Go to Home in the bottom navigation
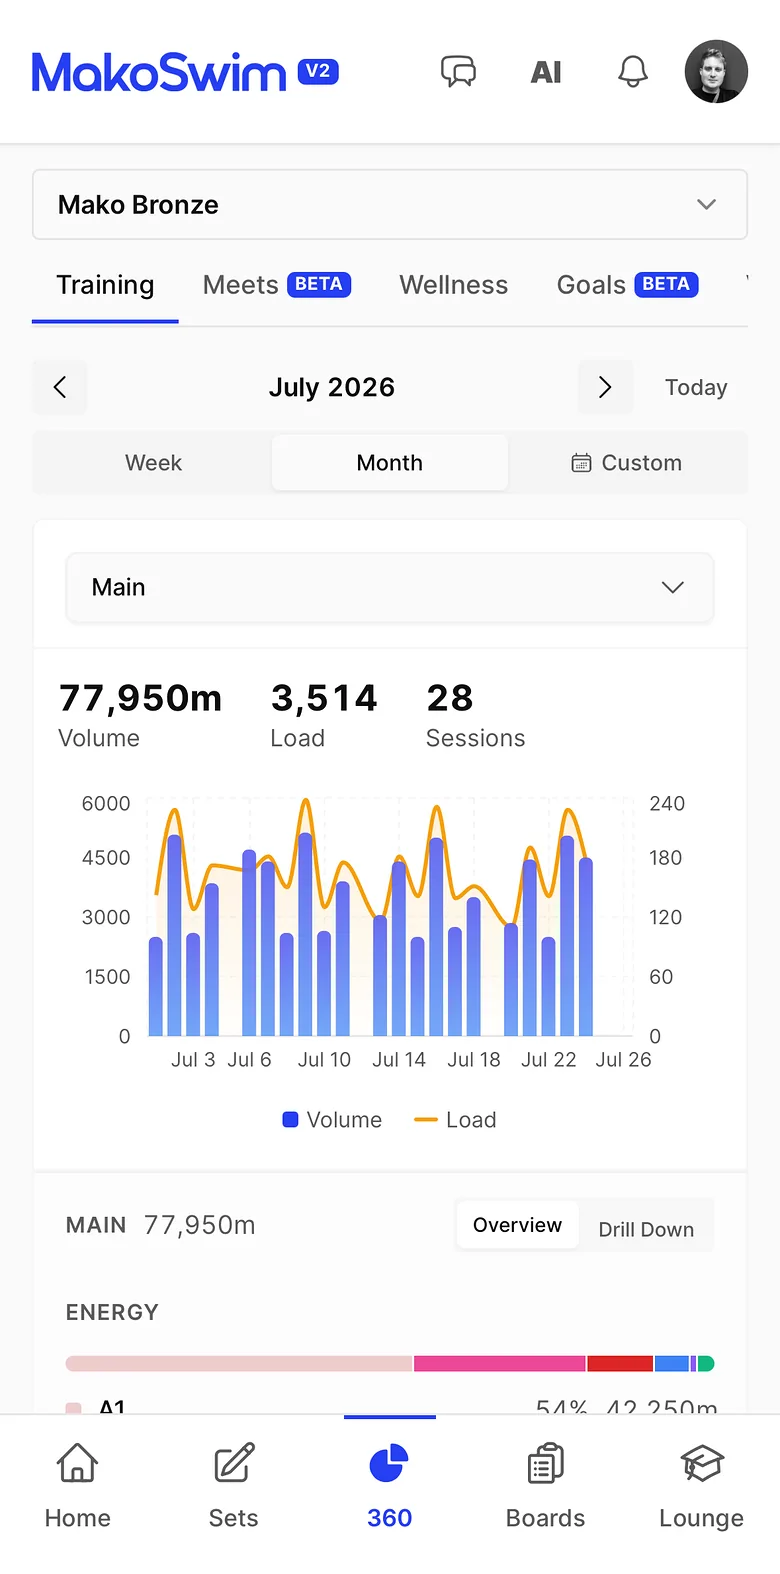 [x=78, y=1486]
